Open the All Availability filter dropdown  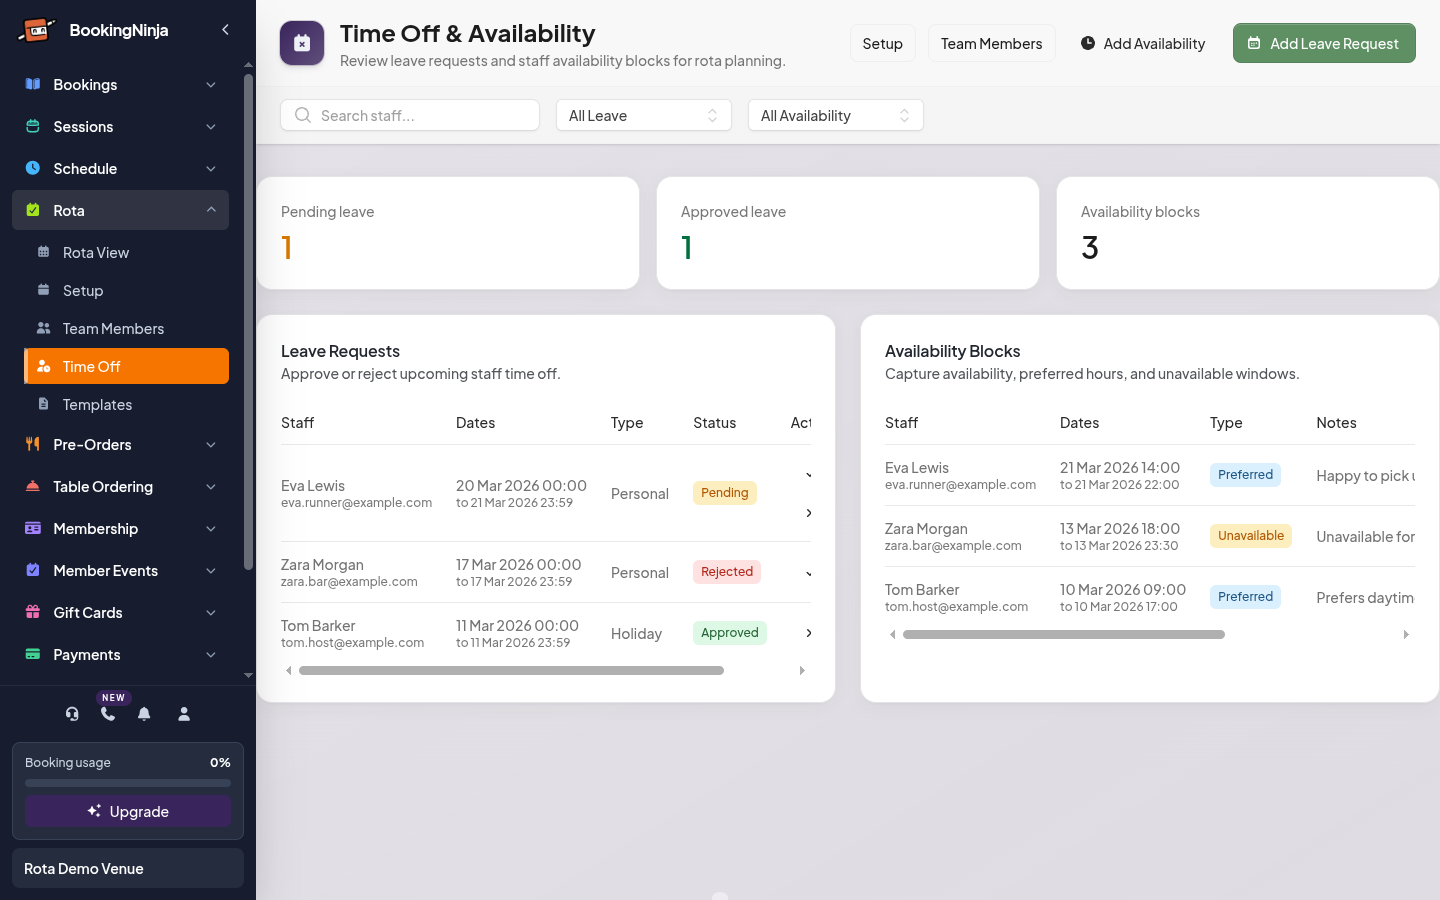click(836, 115)
